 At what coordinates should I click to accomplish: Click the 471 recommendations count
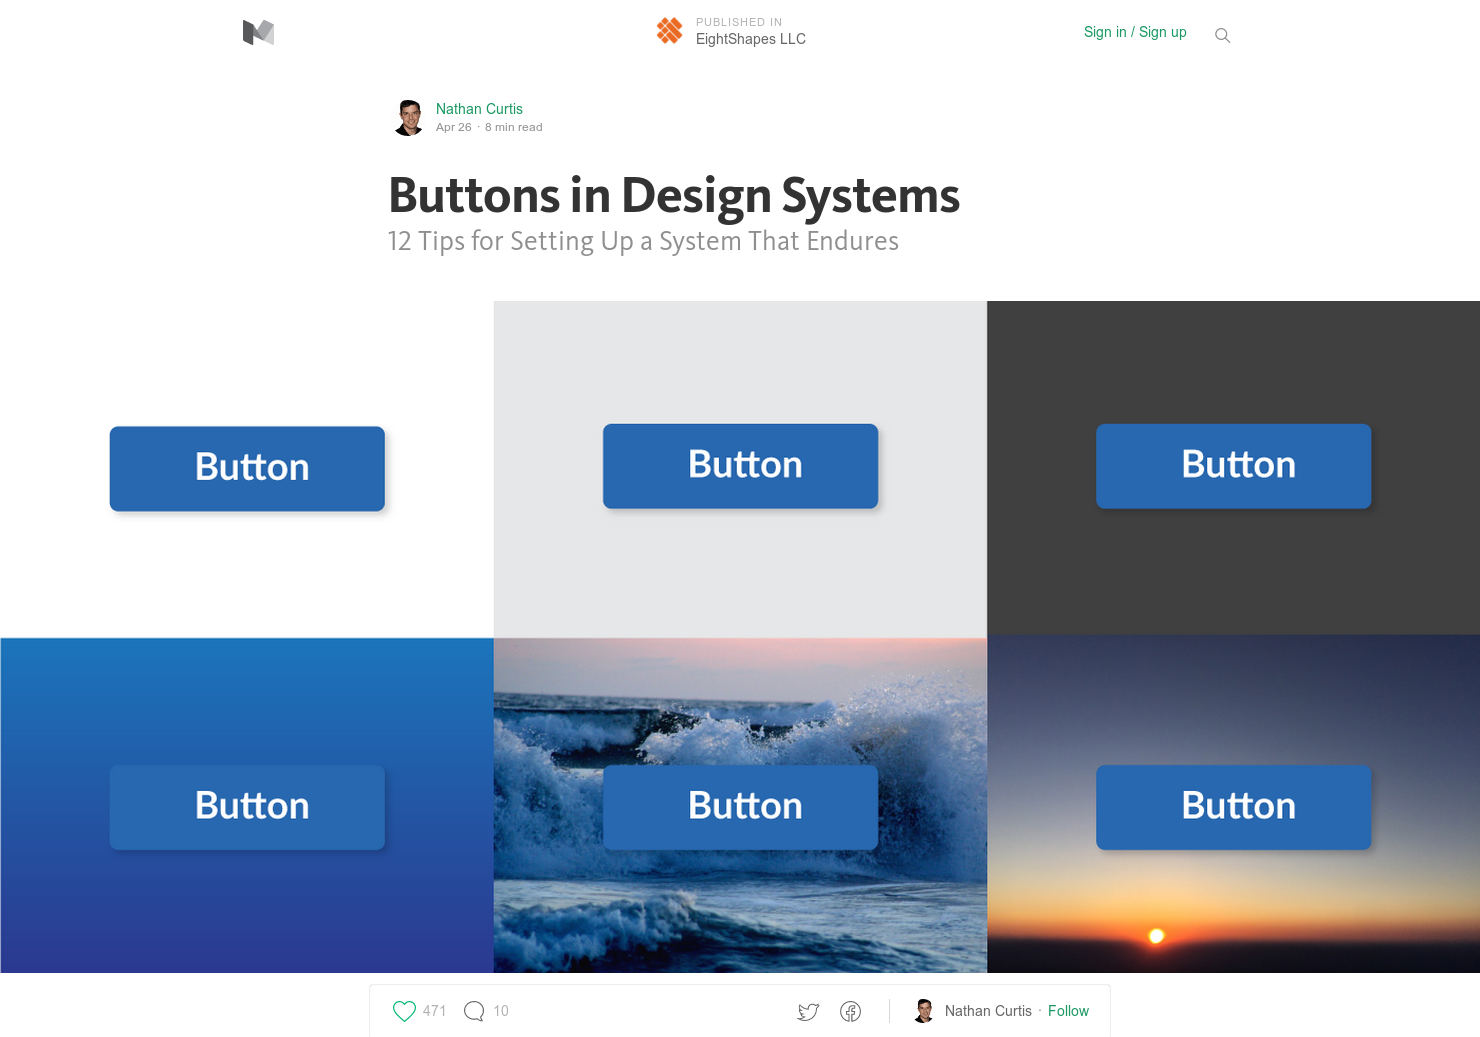(435, 1011)
